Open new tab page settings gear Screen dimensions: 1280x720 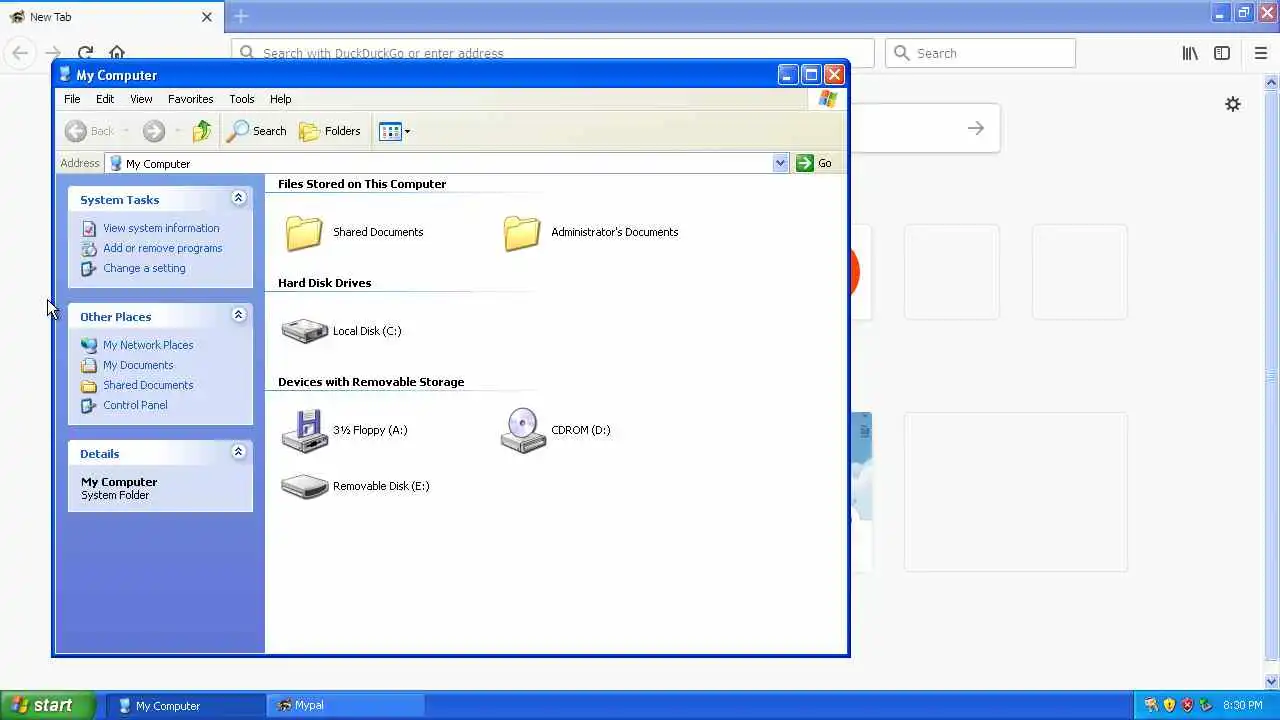click(x=1233, y=104)
